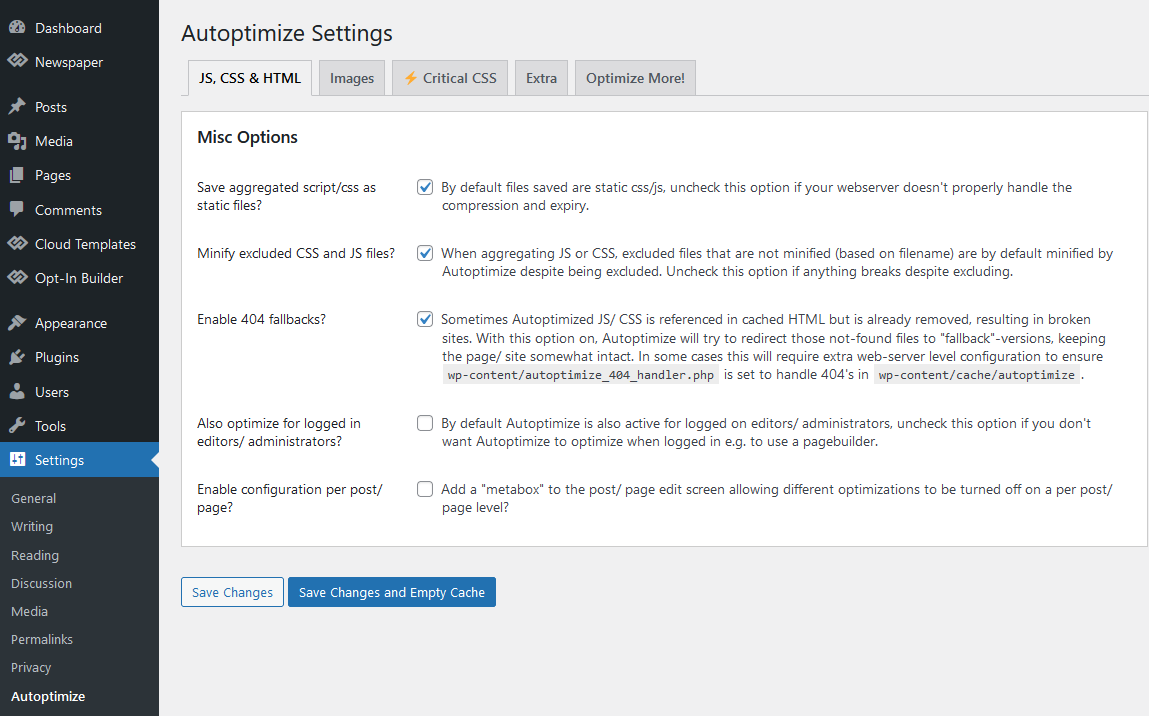Click the Tools wrench icon
The width and height of the screenshot is (1149, 716).
pyautogui.click(x=17, y=426)
